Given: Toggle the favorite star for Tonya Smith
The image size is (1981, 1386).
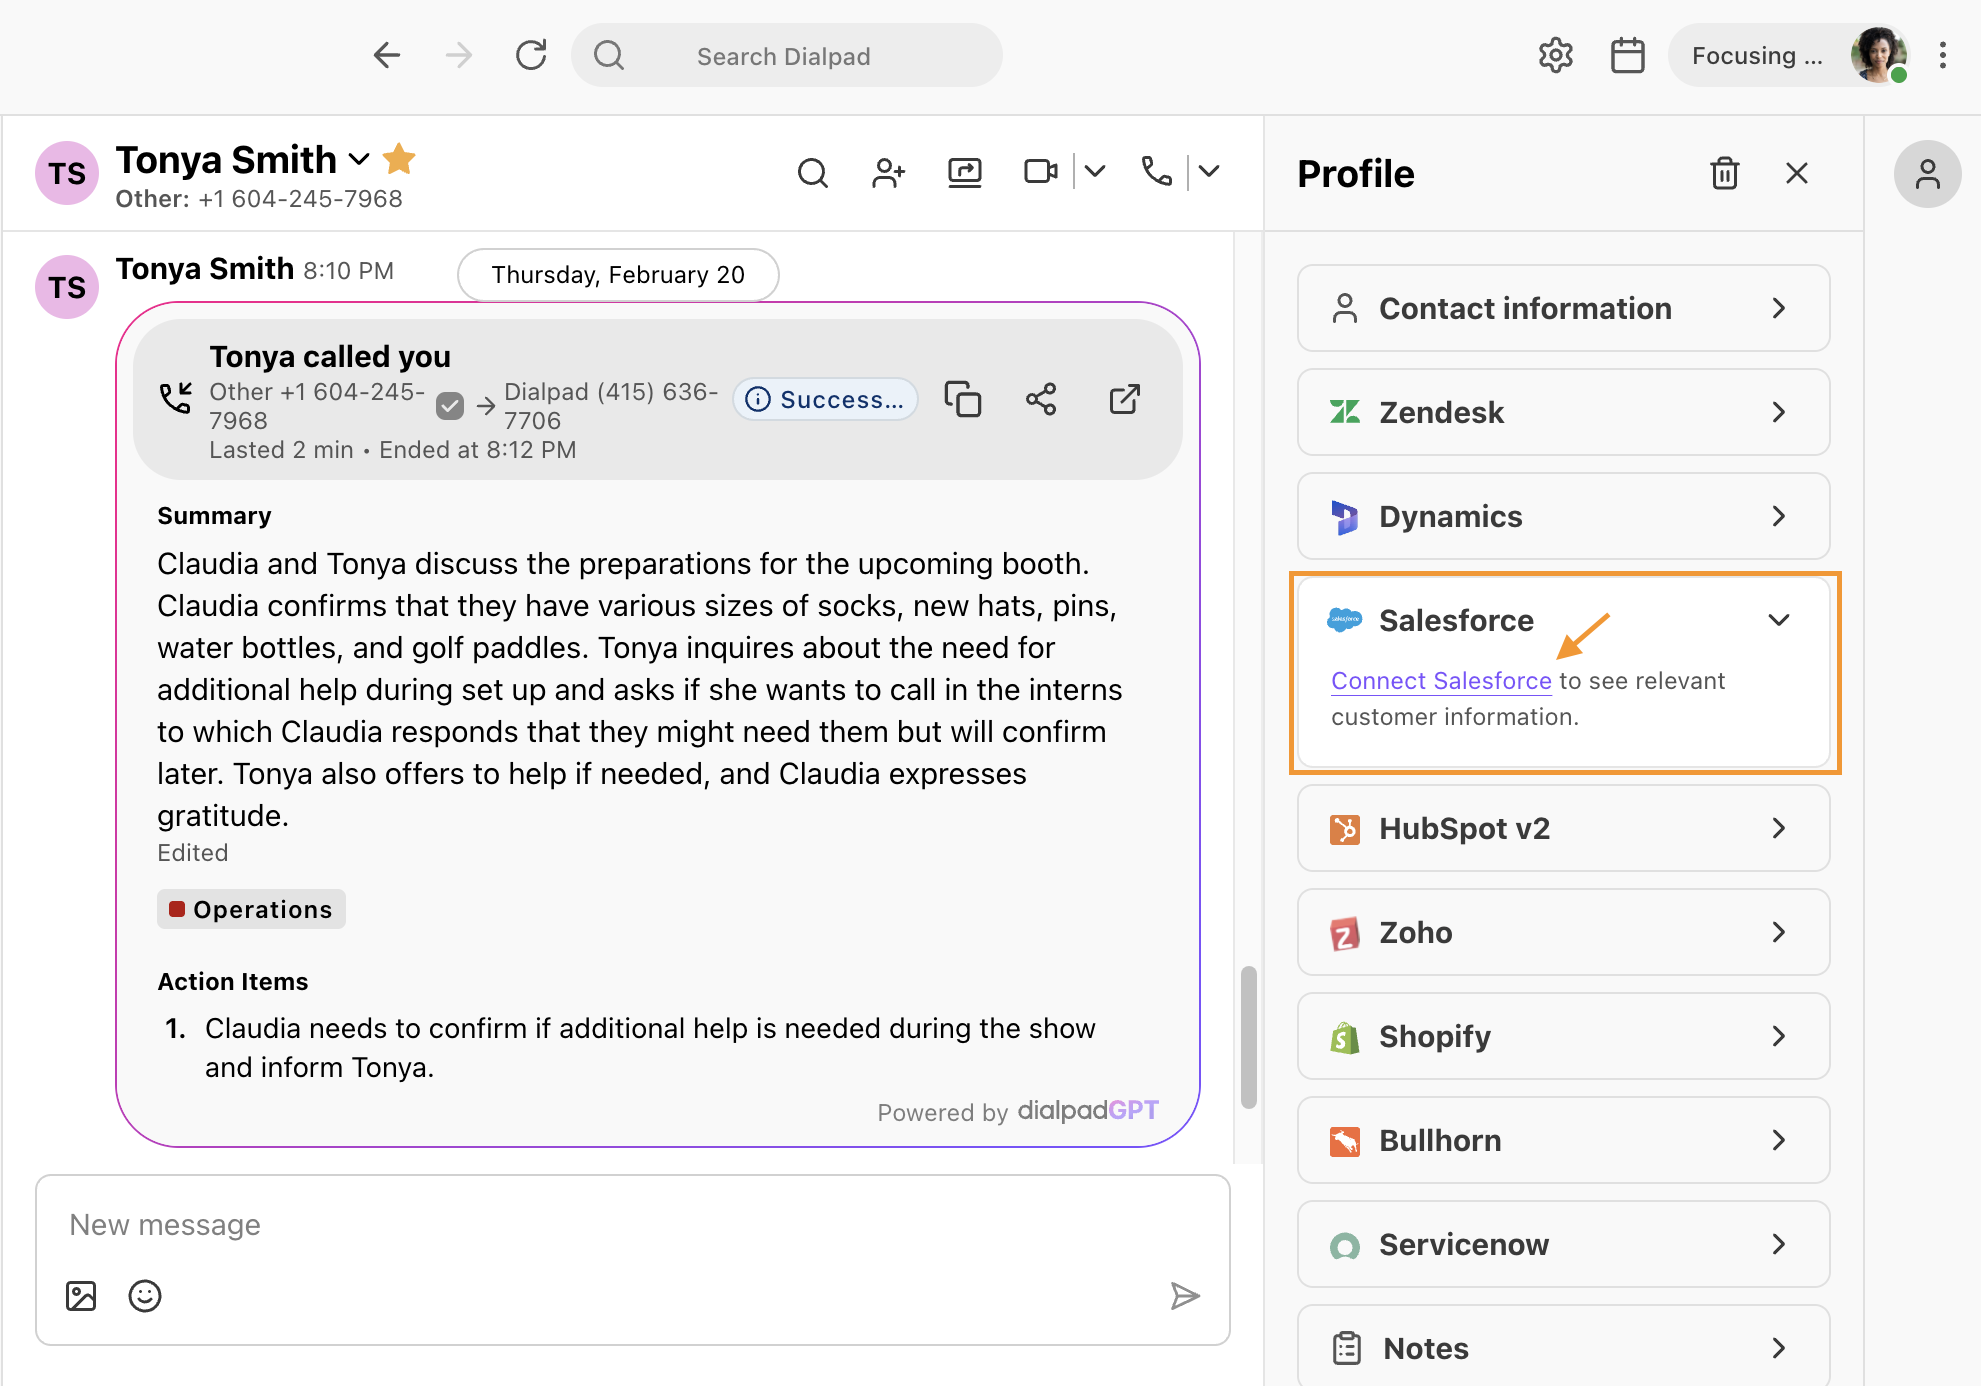Looking at the screenshot, I should (399, 159).
